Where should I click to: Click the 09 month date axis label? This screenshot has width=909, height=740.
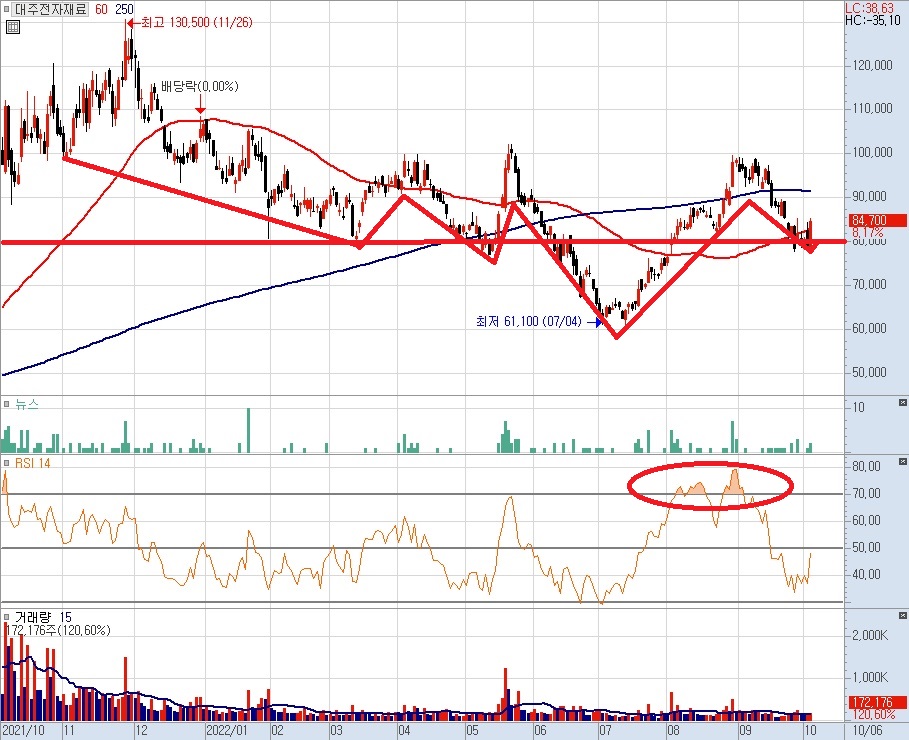(x=744, y=730)
